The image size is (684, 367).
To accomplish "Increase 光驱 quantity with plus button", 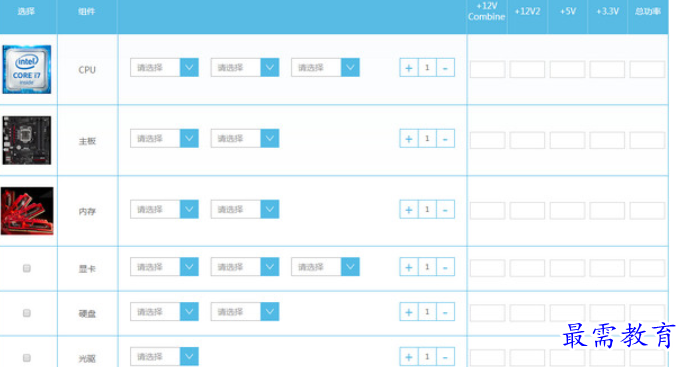I will pyautogui.click(x=409, y=357).
